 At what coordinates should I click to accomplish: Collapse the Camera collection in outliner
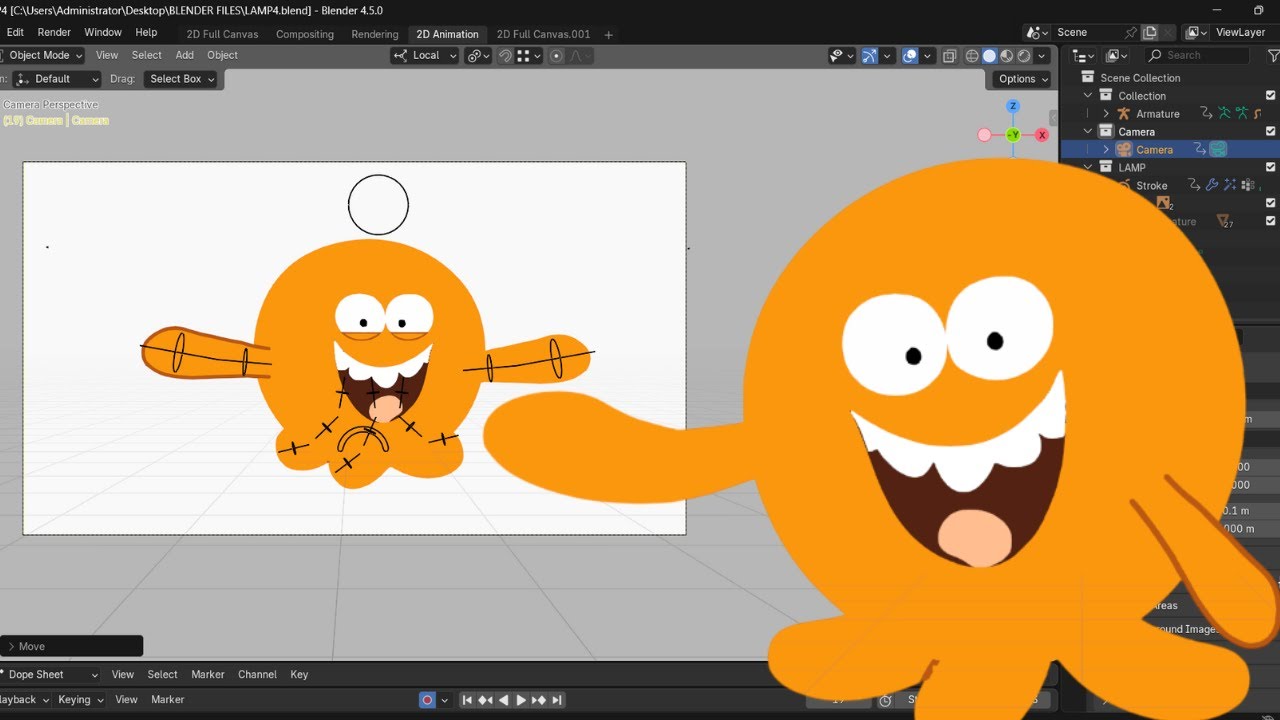tap(1088, 132)
